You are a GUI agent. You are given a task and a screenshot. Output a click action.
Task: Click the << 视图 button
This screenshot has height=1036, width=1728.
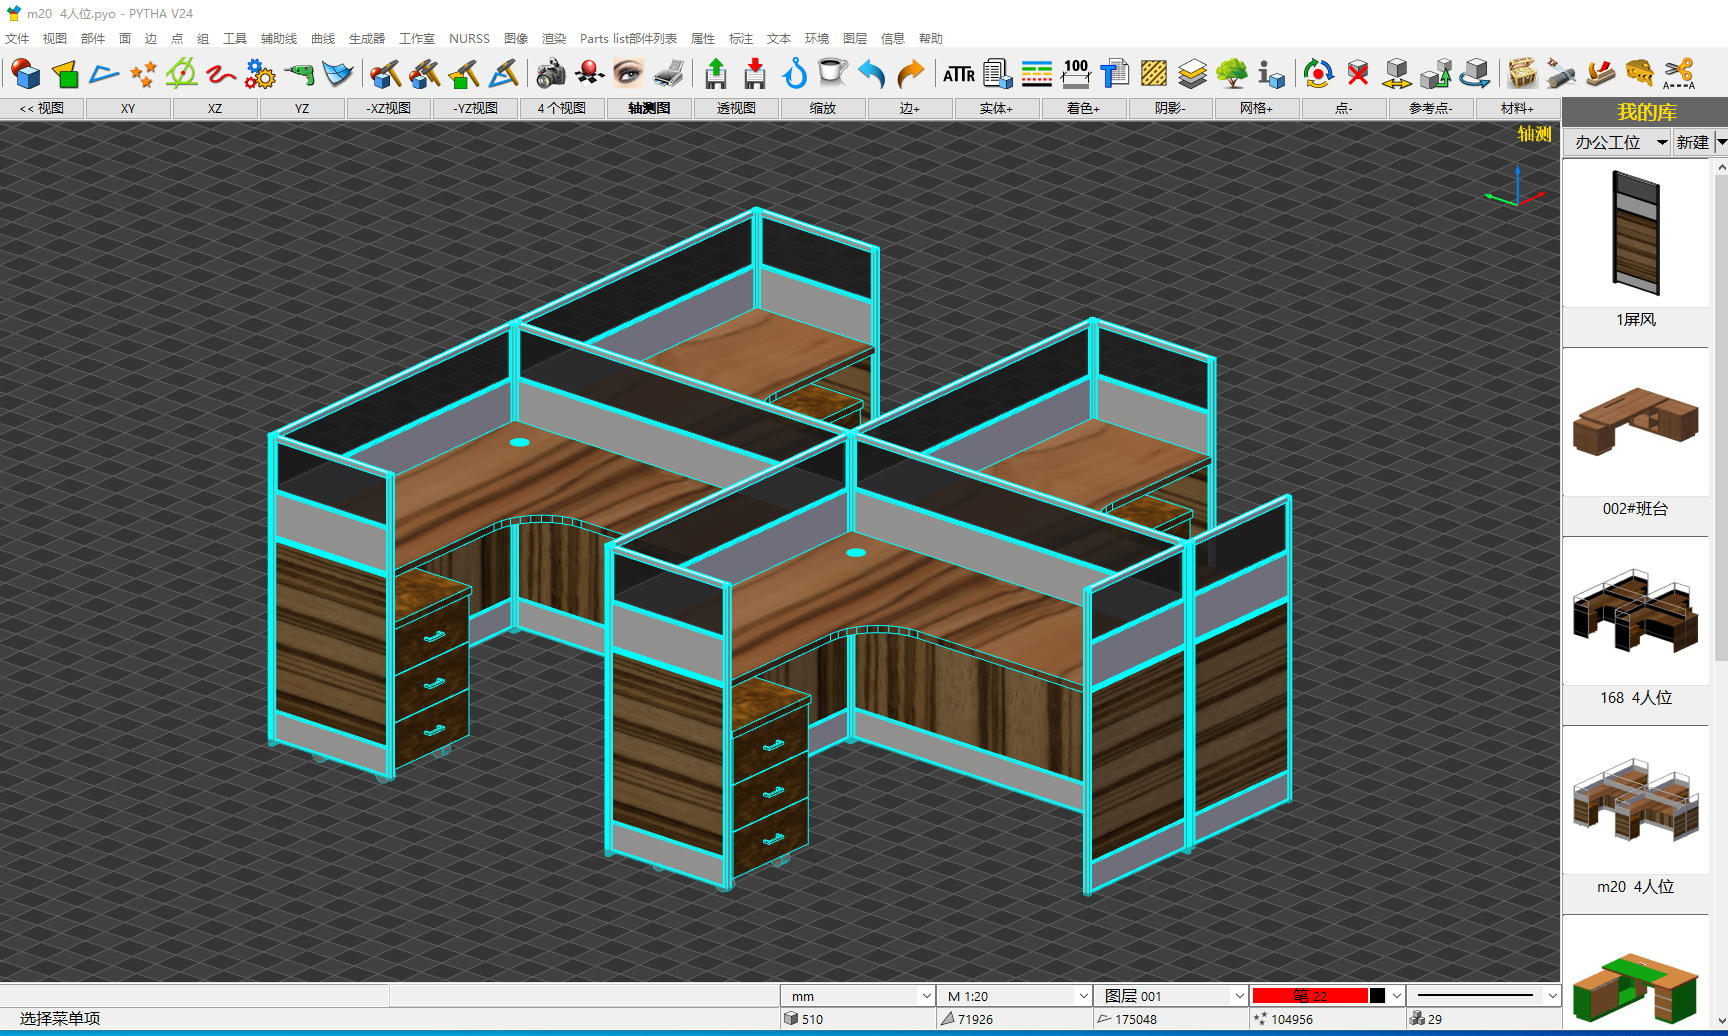click(x=42, y=108)
